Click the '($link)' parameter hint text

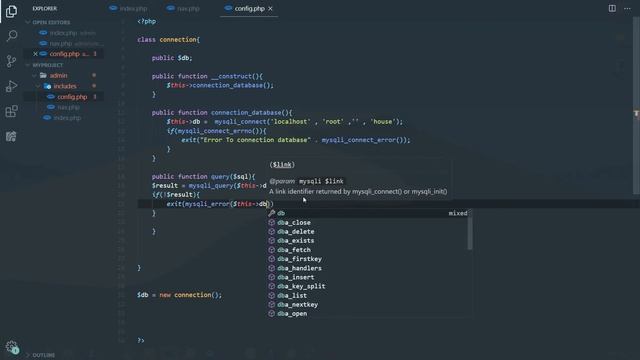pyautogui.click(x=282, y=164)
